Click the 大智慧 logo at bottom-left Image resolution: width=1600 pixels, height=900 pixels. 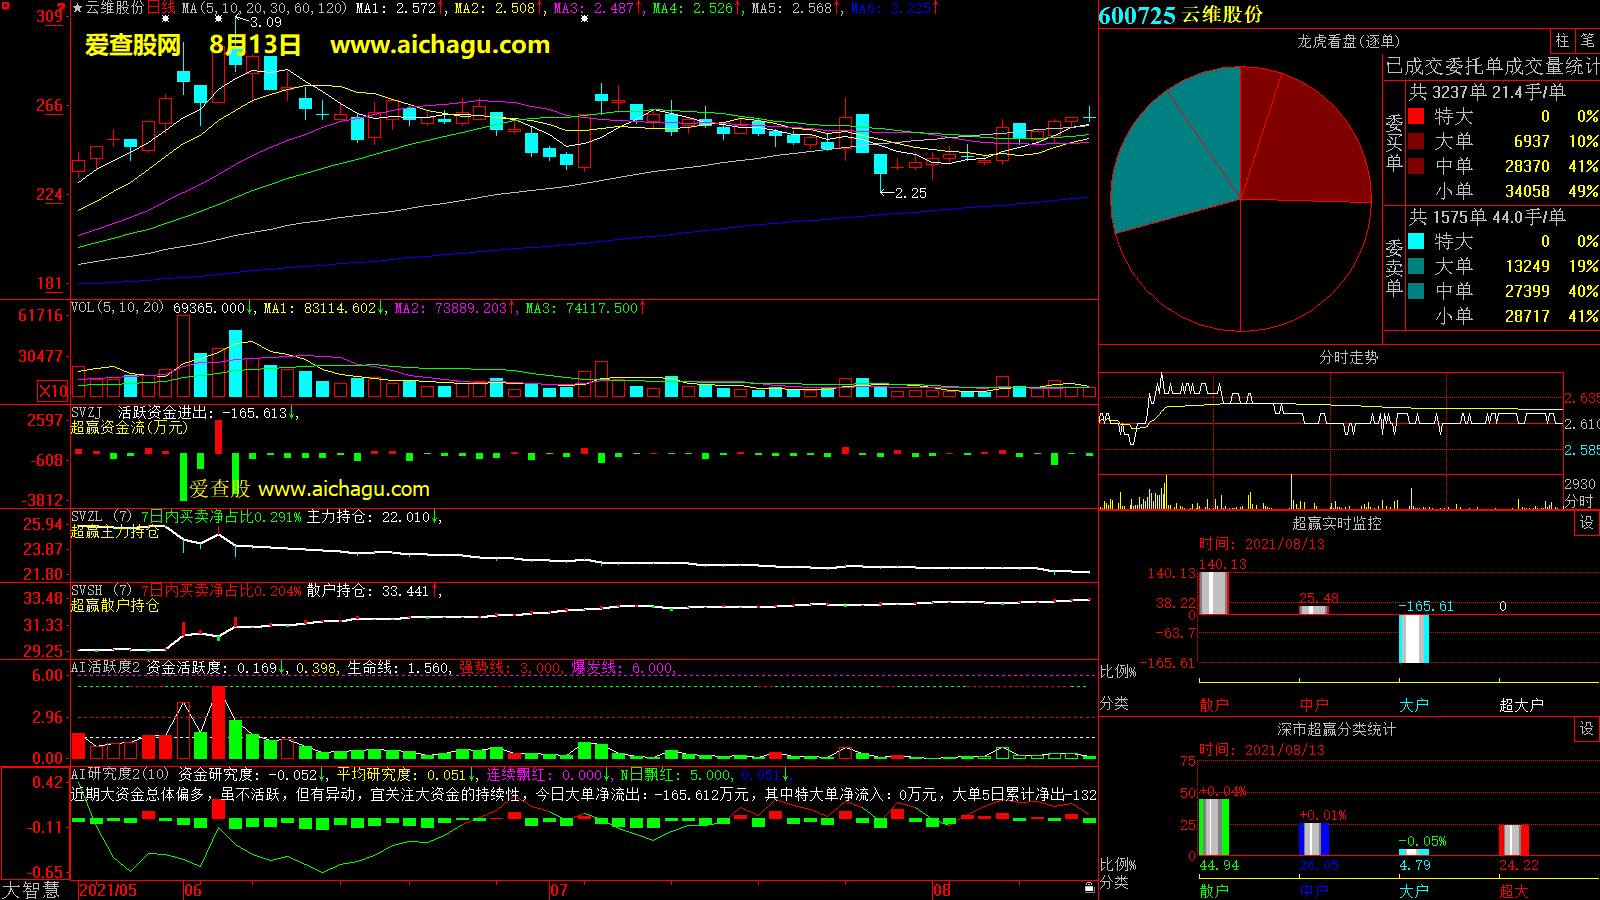31,889
